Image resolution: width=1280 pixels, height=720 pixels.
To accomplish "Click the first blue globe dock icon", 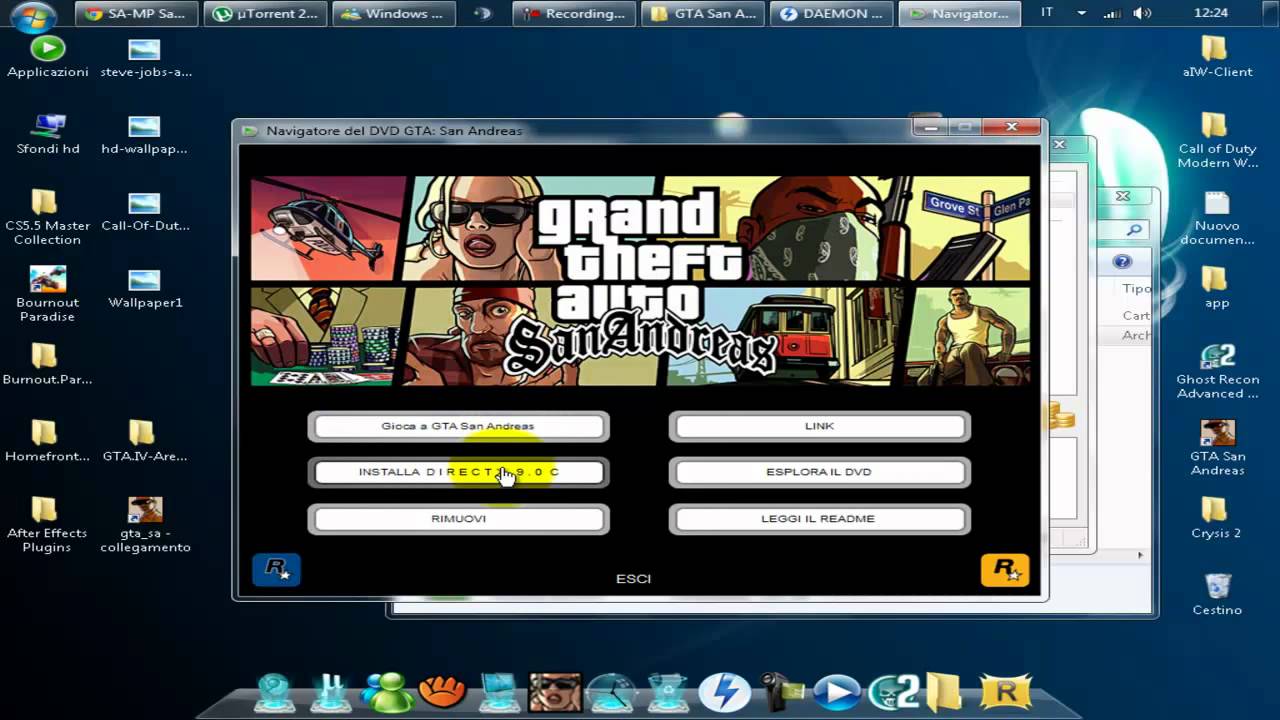I will click(x=275, y=692).
